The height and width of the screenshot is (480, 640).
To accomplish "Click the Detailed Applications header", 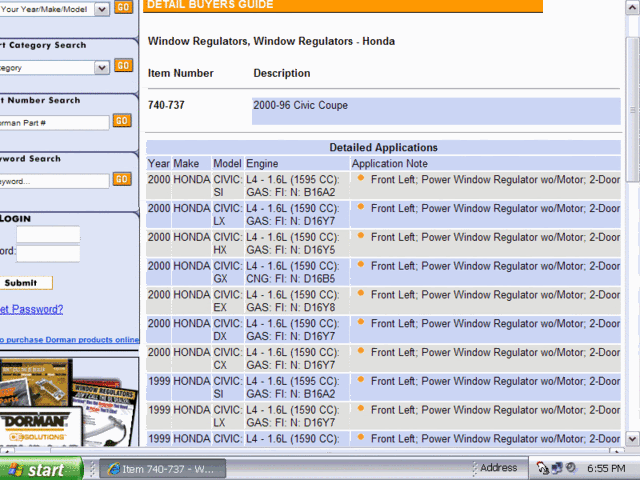I will click(x=383, y=147).
